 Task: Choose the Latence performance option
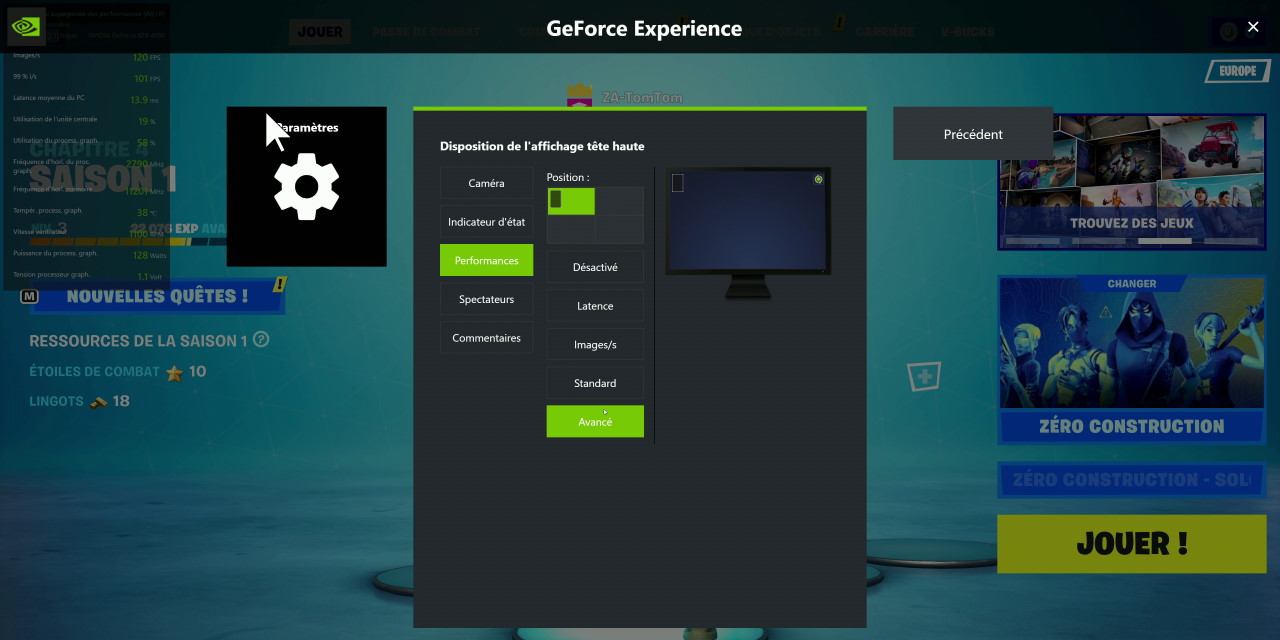[595, 306]
